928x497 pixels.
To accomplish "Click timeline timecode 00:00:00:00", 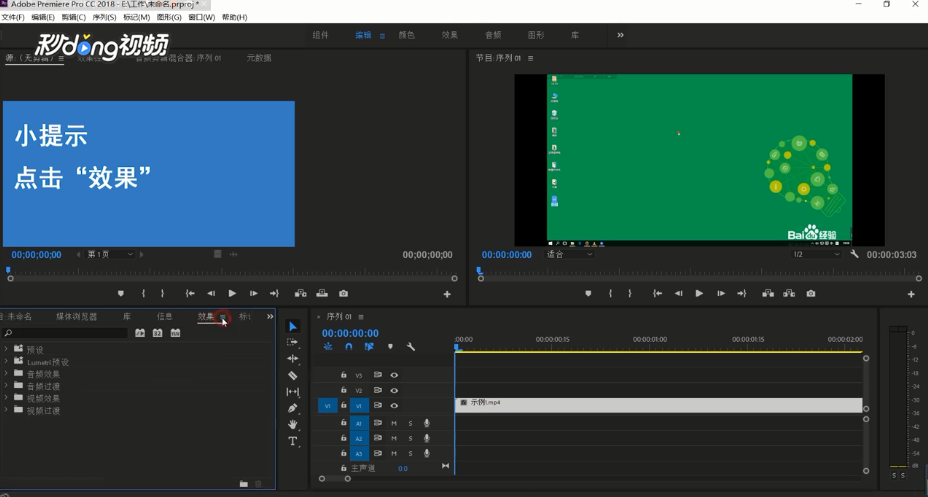I will 350,333.
